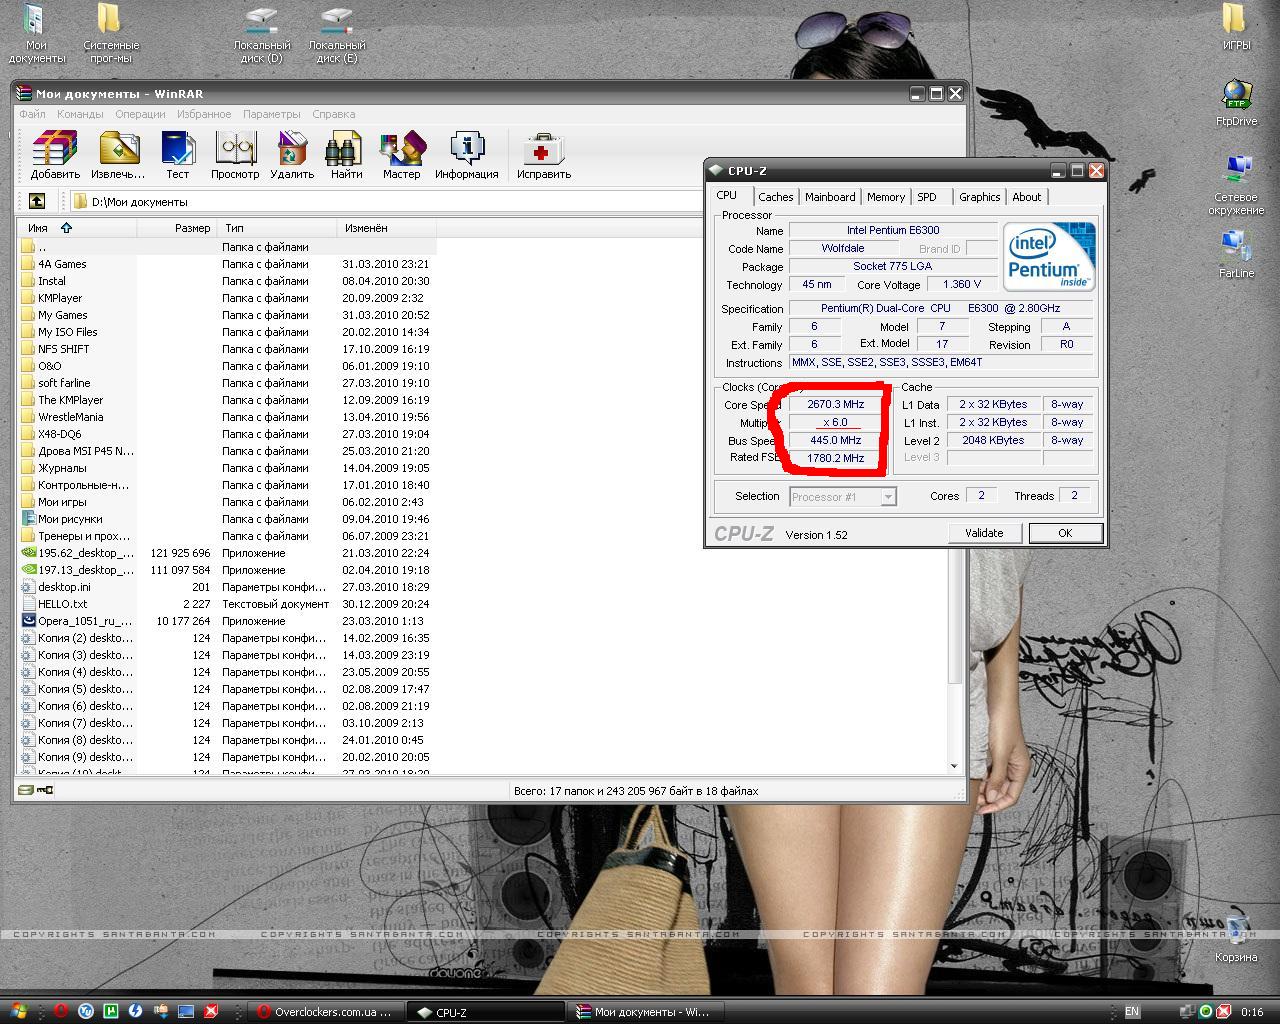Click the Validate button in CPU-Z
Viewport: 1280px width, 1024px height.
(x=984, y=533)
